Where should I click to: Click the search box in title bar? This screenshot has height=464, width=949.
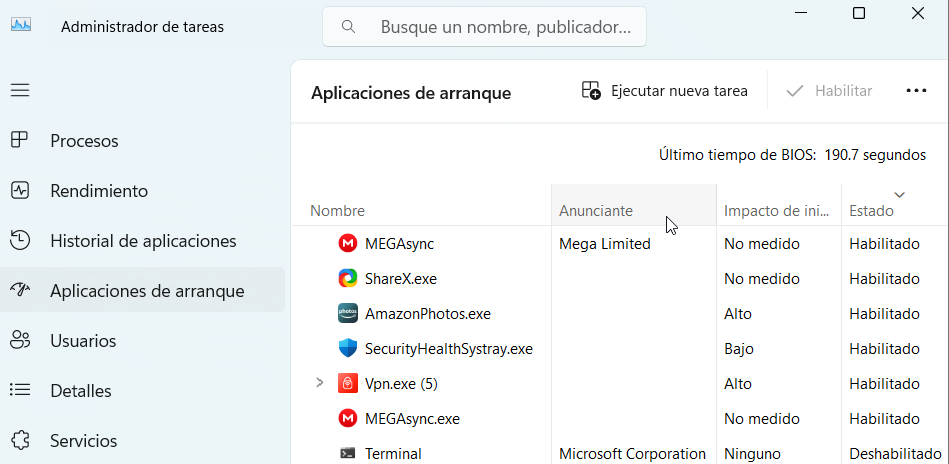(485, 27)
